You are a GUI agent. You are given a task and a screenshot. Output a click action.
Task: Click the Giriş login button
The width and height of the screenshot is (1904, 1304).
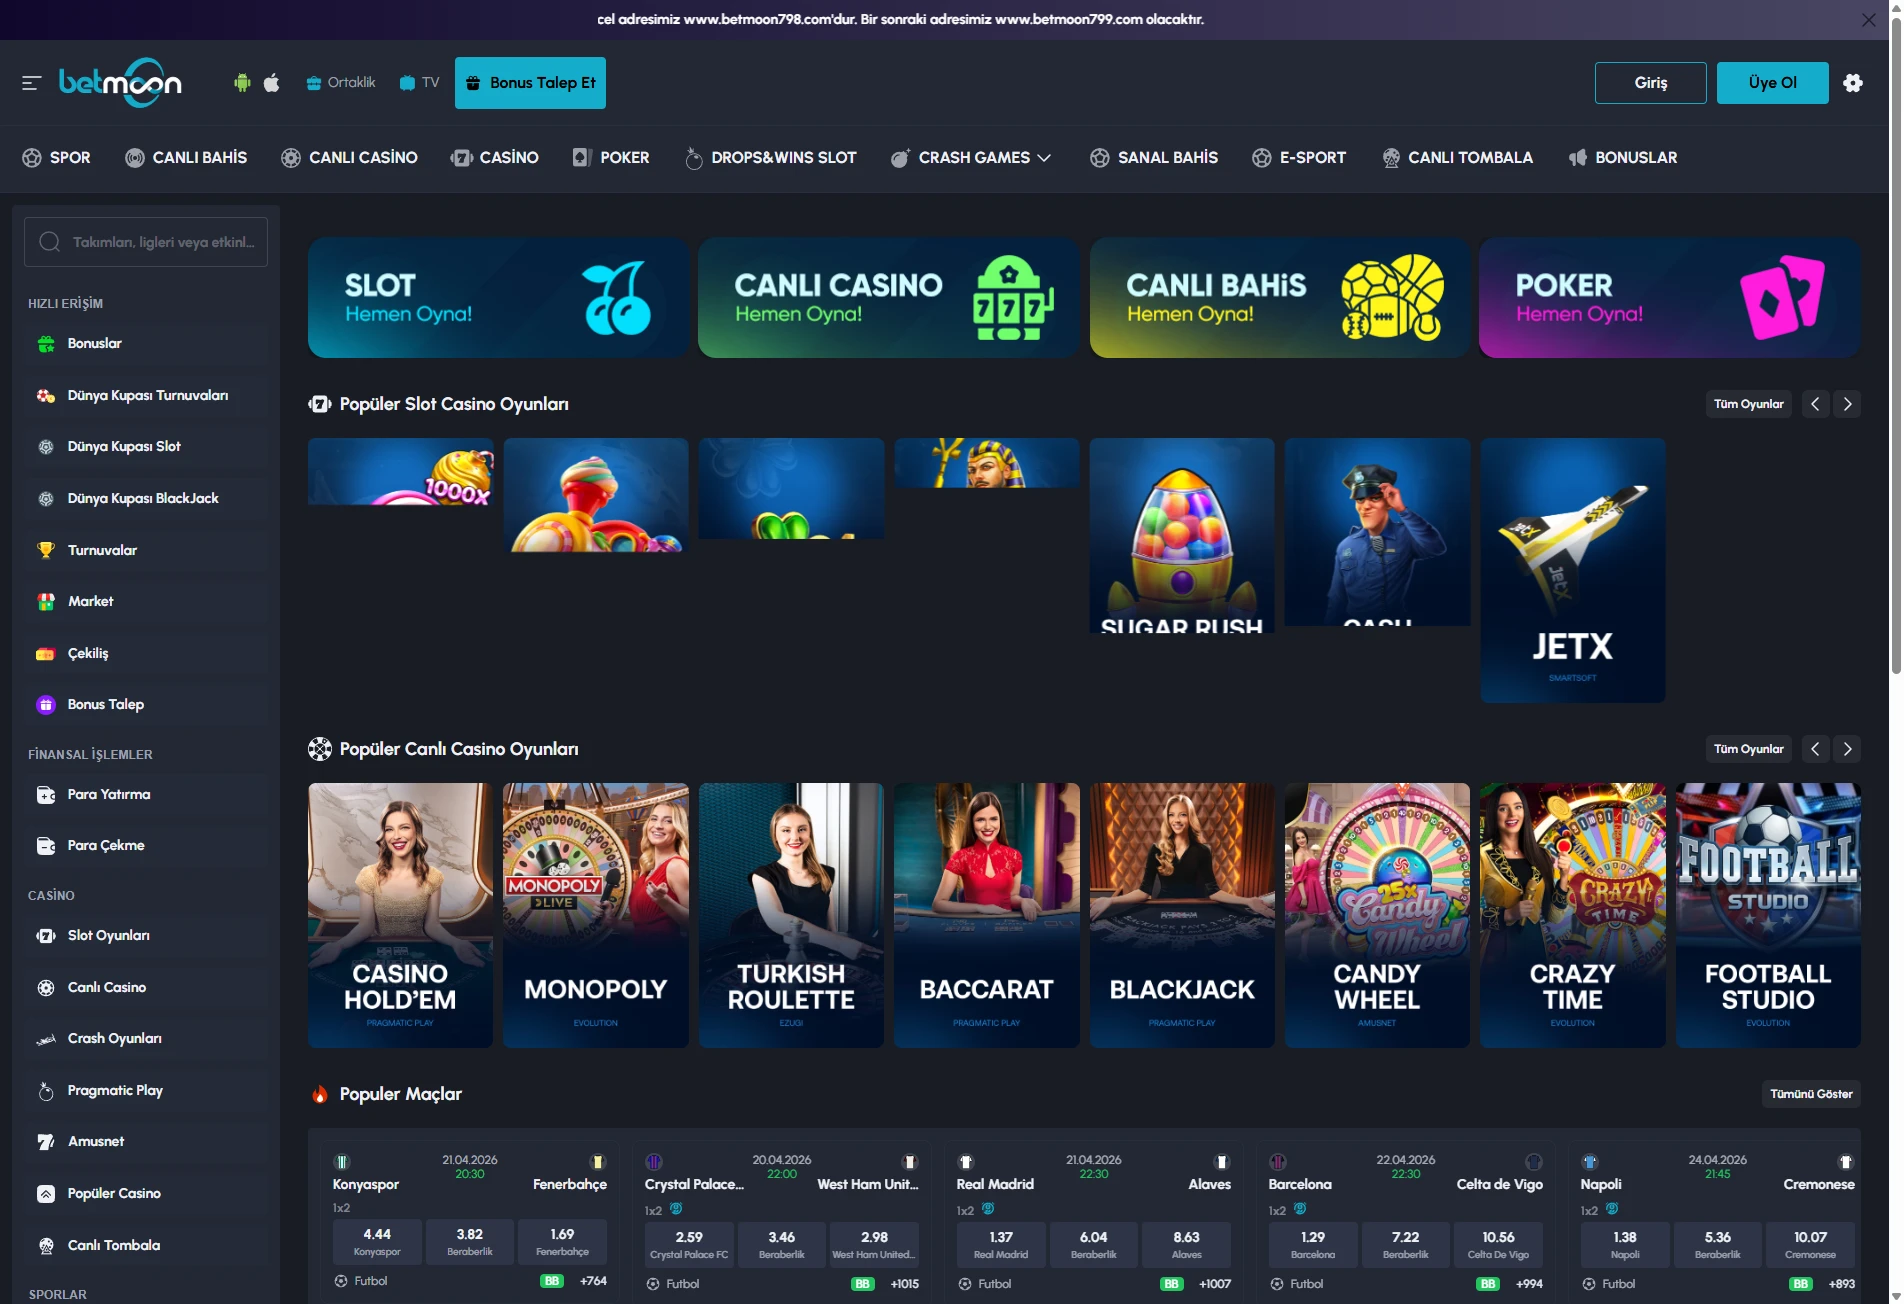(1650, 83)
